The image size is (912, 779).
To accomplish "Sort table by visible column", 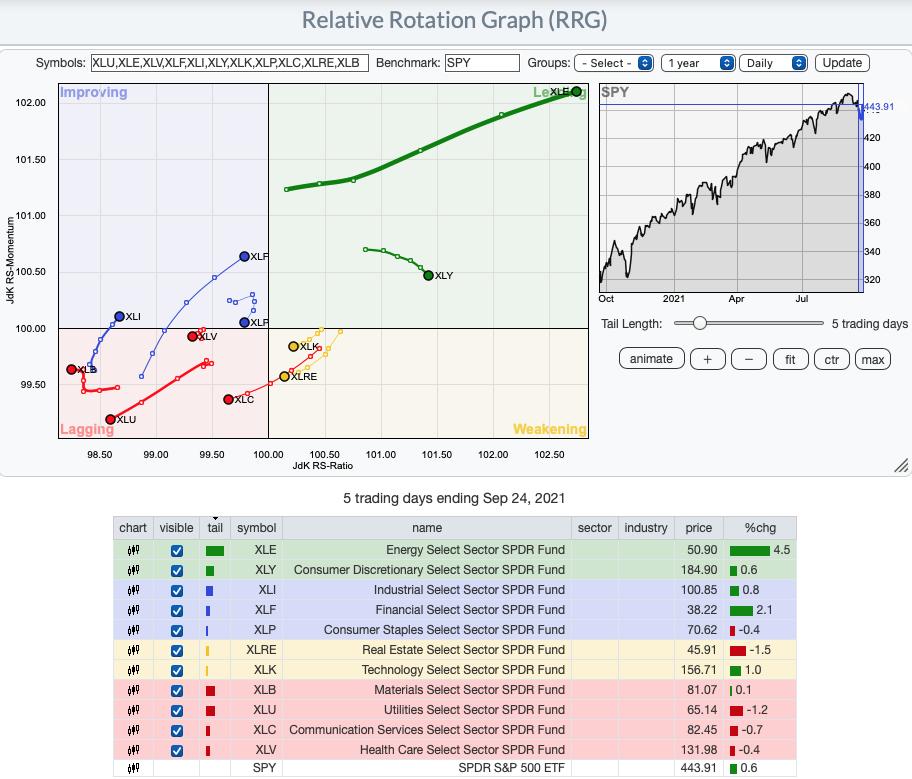I will click(176, 528).
